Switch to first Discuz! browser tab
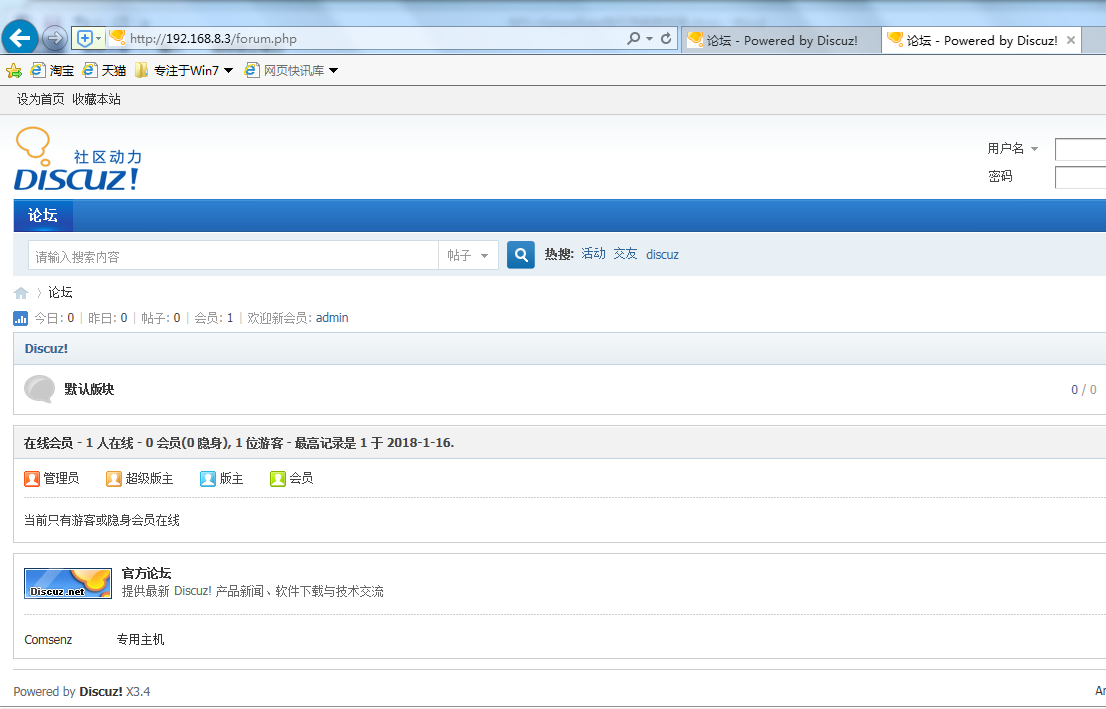This screenshot has height=709, width=1106. (x=781, y=40)
